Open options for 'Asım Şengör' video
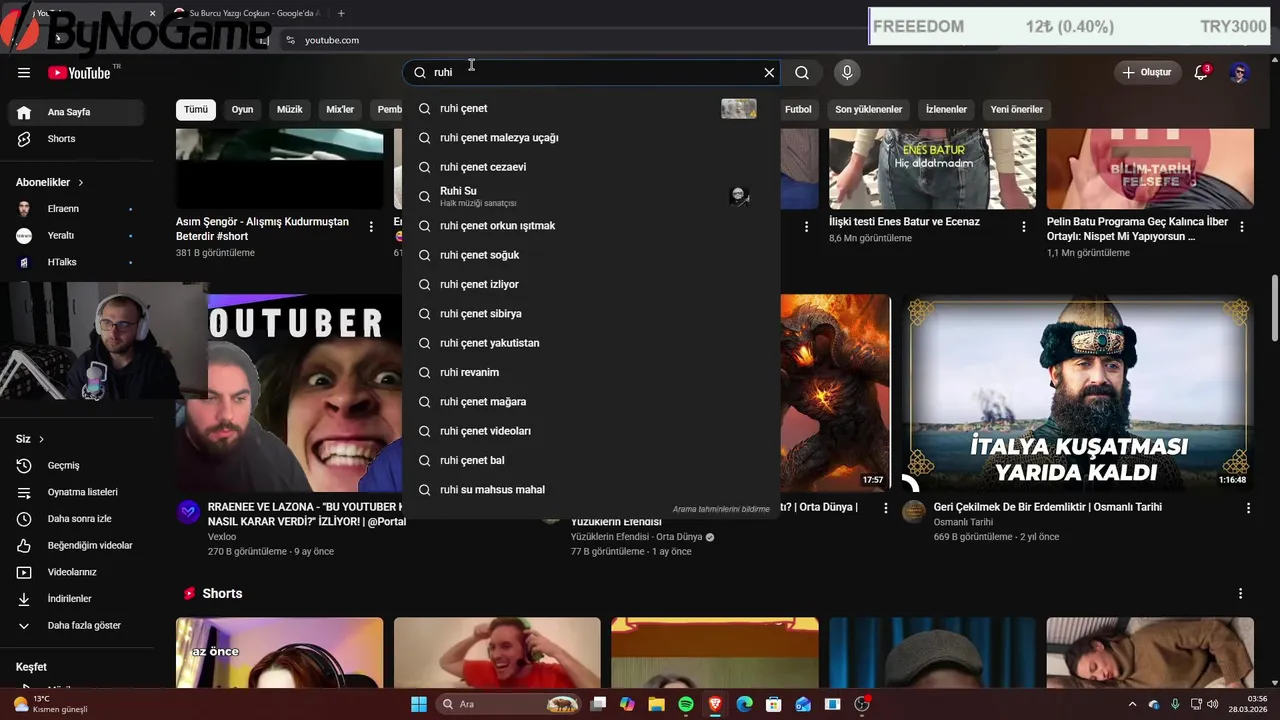This screenshot has width=1280, height=720. 371,227
